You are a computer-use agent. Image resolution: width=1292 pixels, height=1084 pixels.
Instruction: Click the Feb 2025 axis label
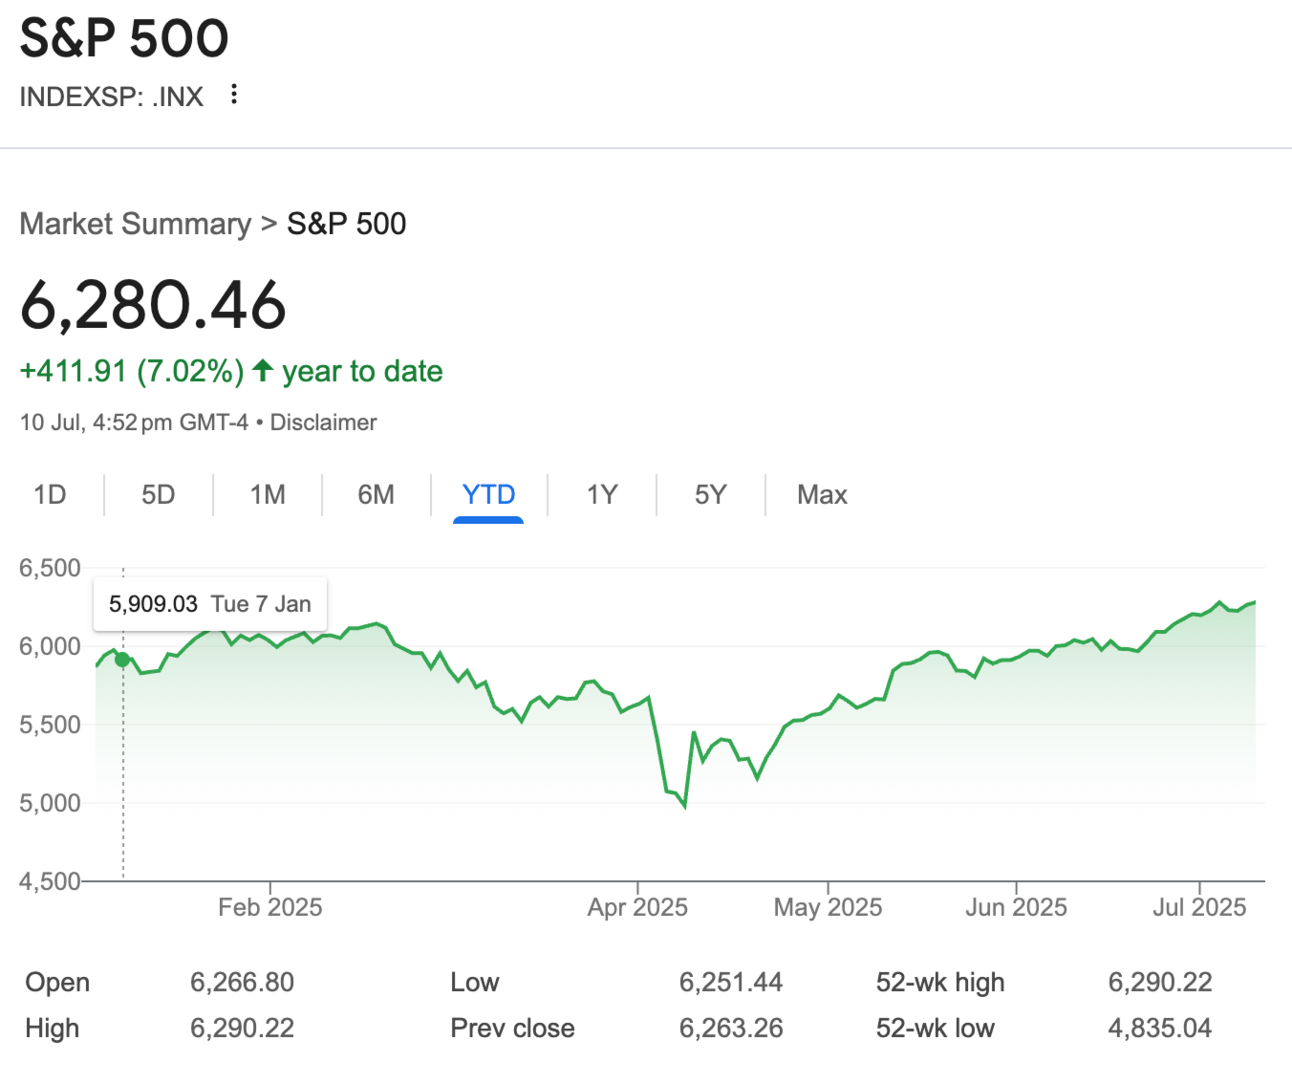coord(270,907)
